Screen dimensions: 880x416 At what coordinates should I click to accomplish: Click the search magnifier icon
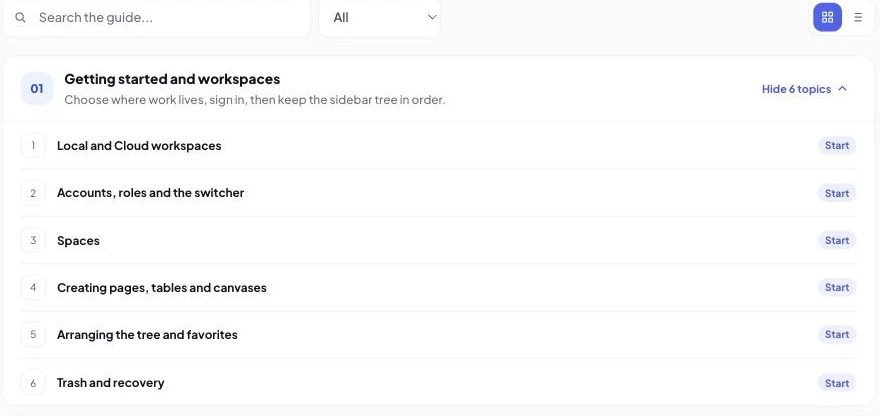tap(20, 17)
